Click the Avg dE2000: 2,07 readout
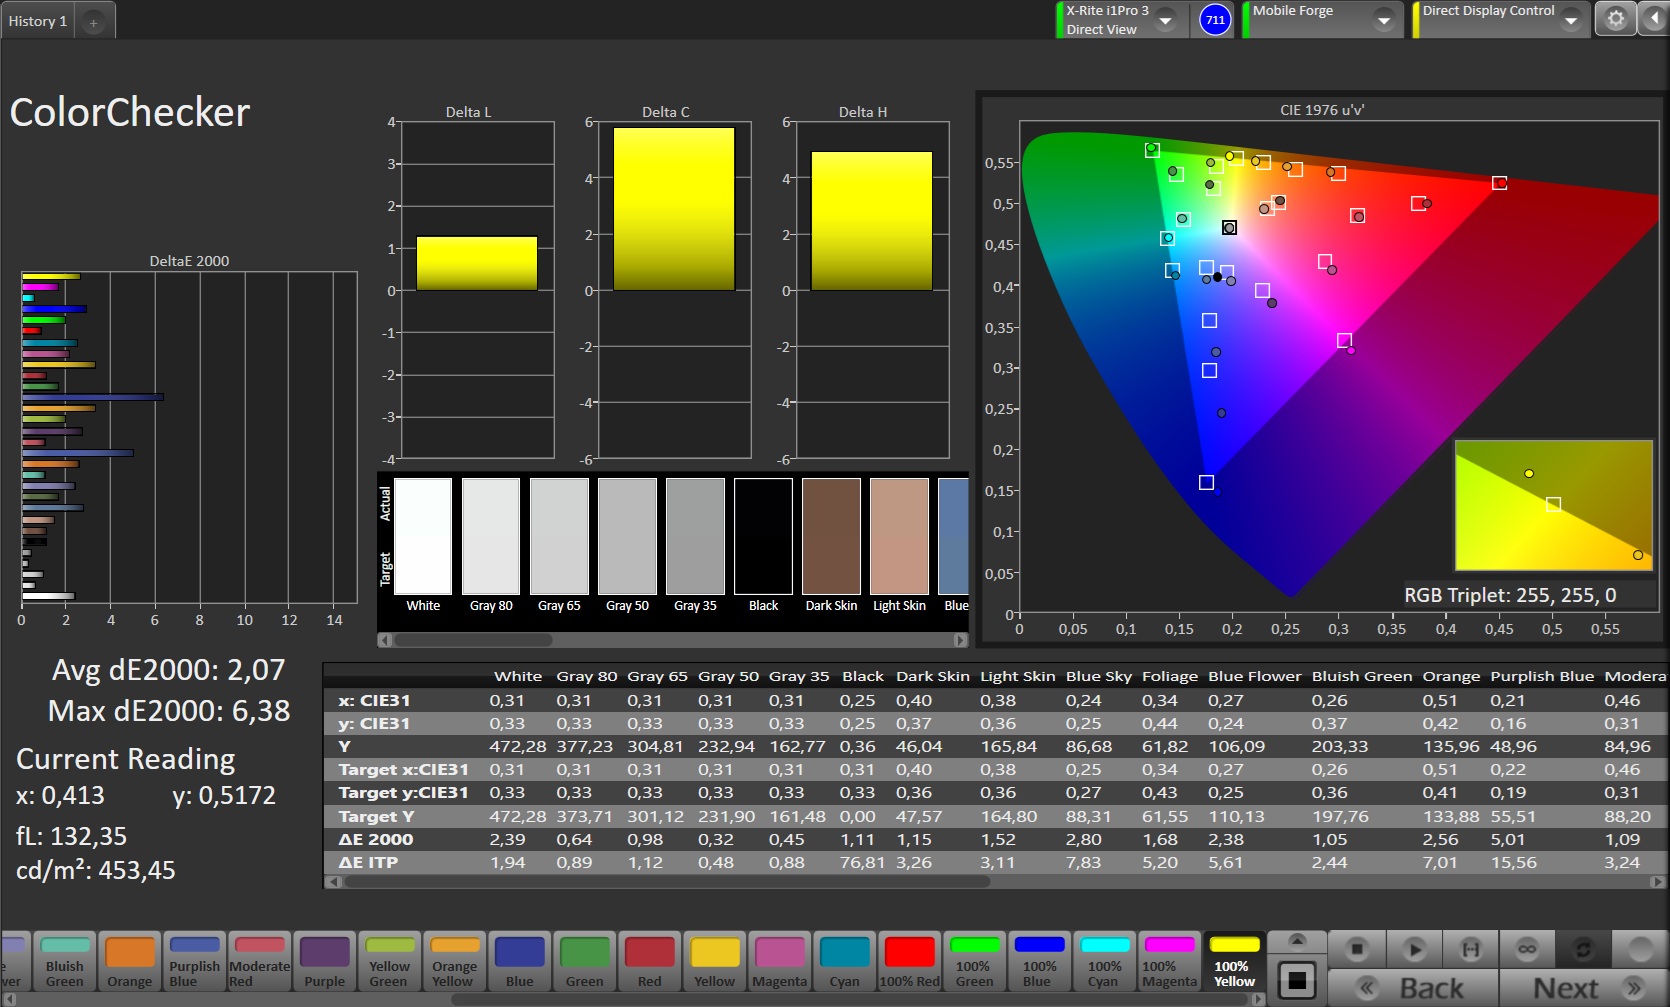This screenshot has height=1007, width=1670. 169,669
